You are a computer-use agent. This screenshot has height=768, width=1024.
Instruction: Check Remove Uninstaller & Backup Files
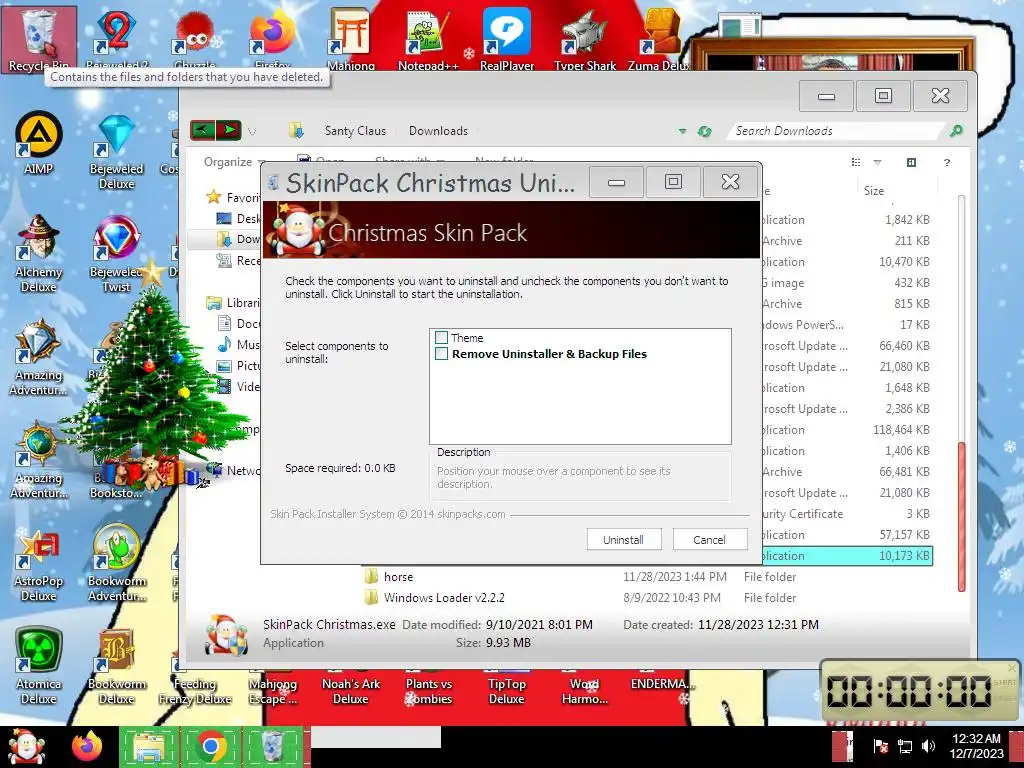[x=441, y=354]
